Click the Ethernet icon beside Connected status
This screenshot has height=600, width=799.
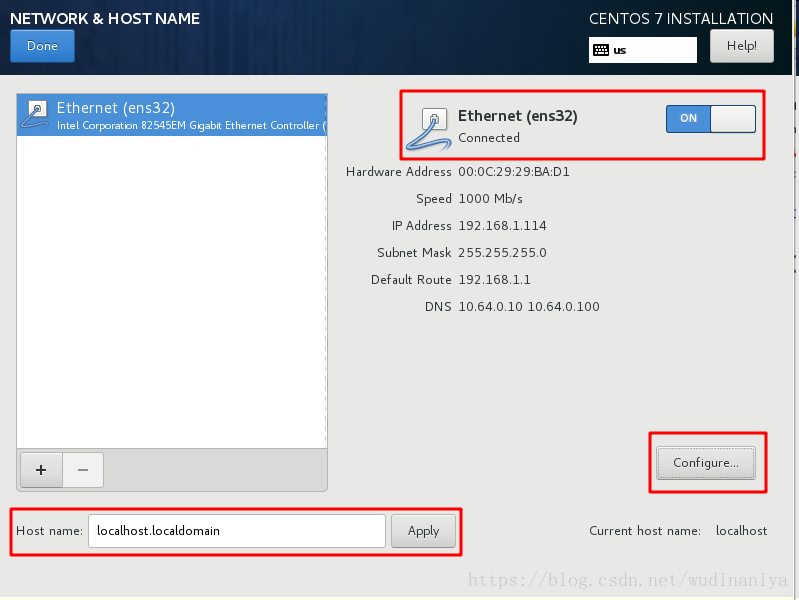[x=430, y=129]
